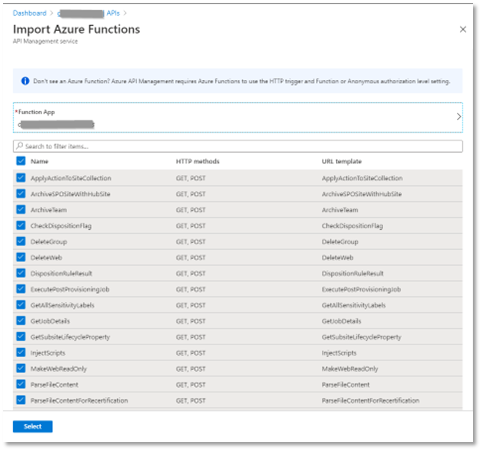Uncheck the ApplyActionToSiteCollection checkbox

click(x=21, y=178)
